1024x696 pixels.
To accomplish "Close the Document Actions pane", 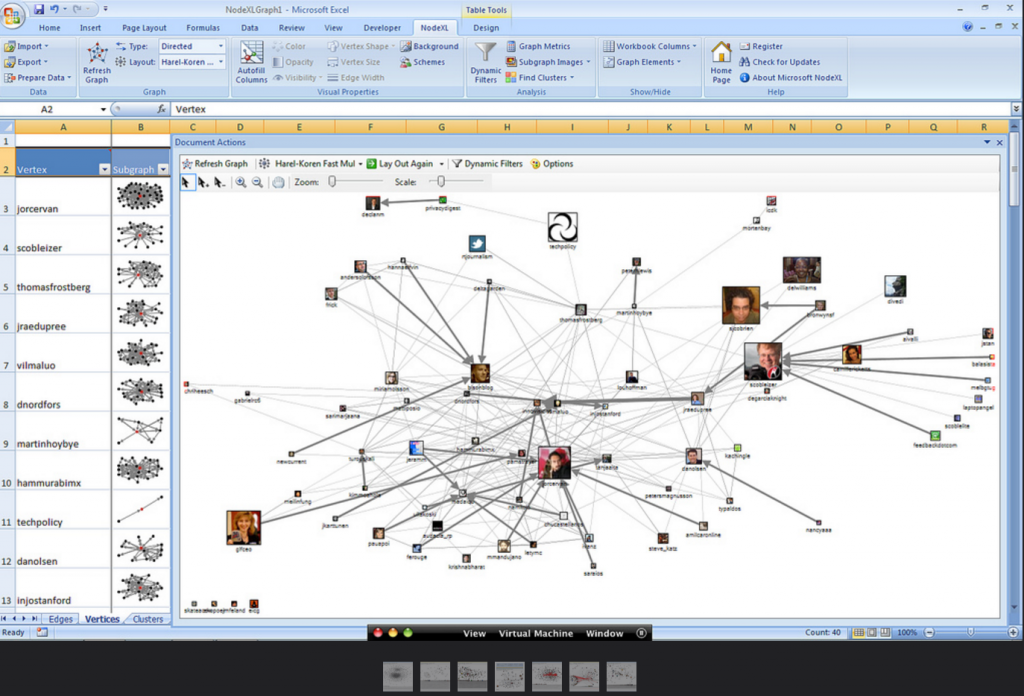I will (x=1000, y=142).
